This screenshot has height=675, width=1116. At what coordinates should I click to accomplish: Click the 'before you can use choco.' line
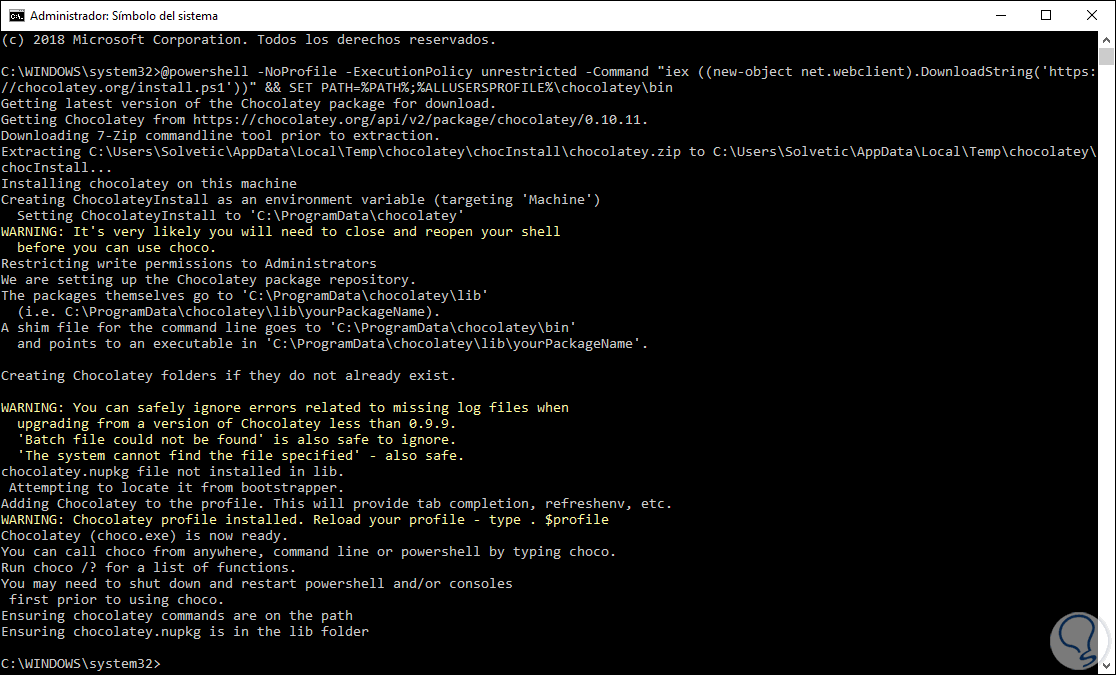[x=117, y=248]
